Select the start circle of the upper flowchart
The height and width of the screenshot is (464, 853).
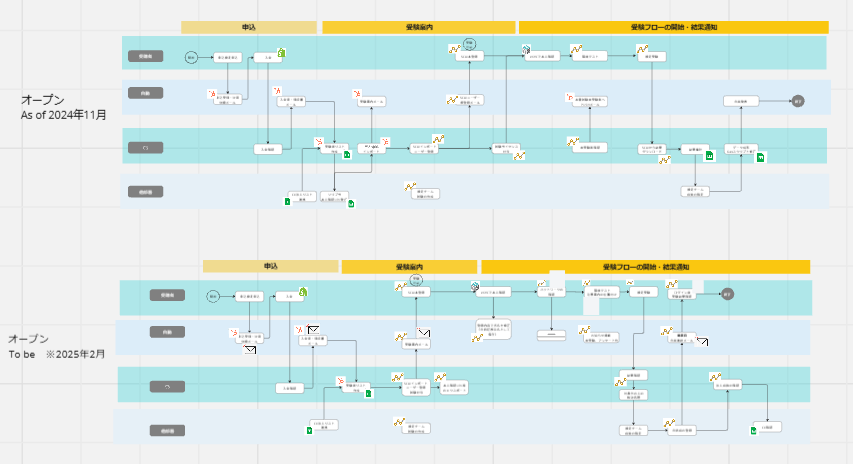tap(191, 57)
